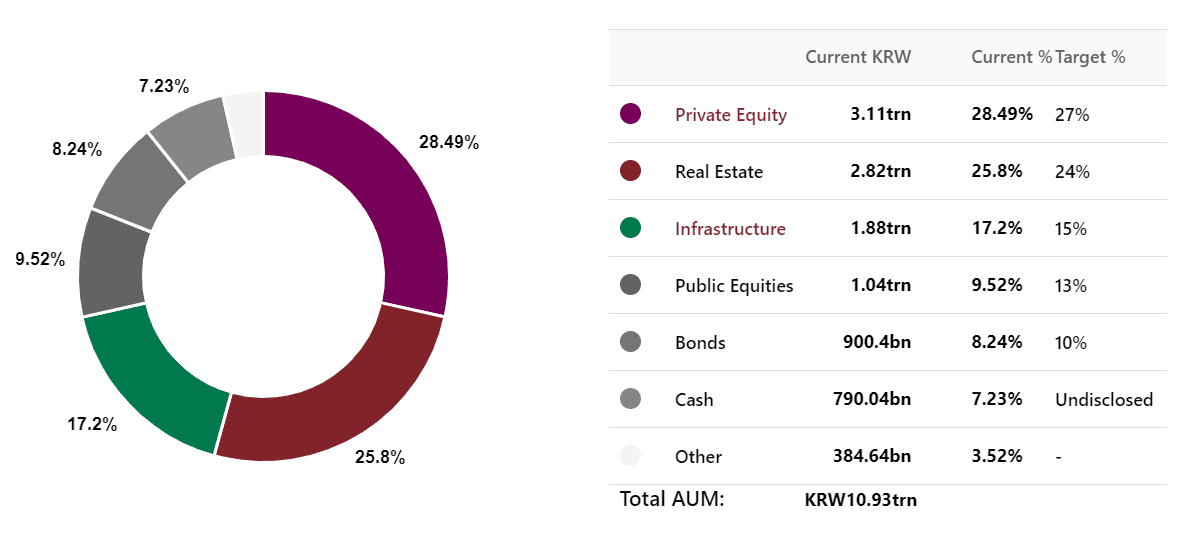Image resolution: width=1198 pixels, height=538 pixels.
Task: Click the Real Estate row label
Action: pyautogui.click(x=719, y=172)
